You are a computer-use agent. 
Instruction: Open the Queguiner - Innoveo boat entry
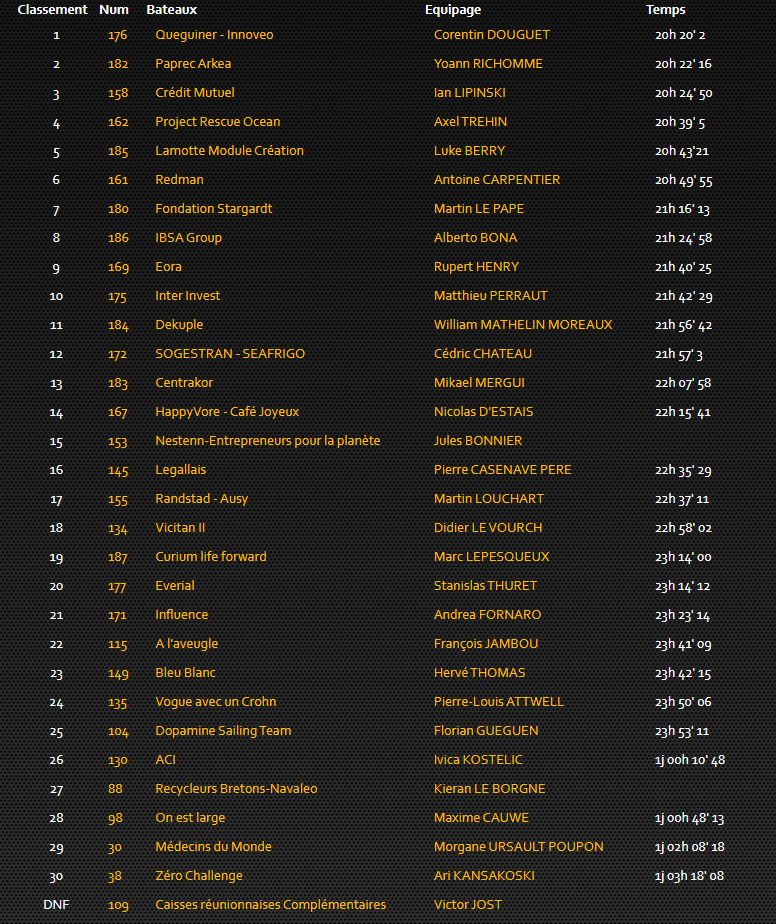pos(214,35)
